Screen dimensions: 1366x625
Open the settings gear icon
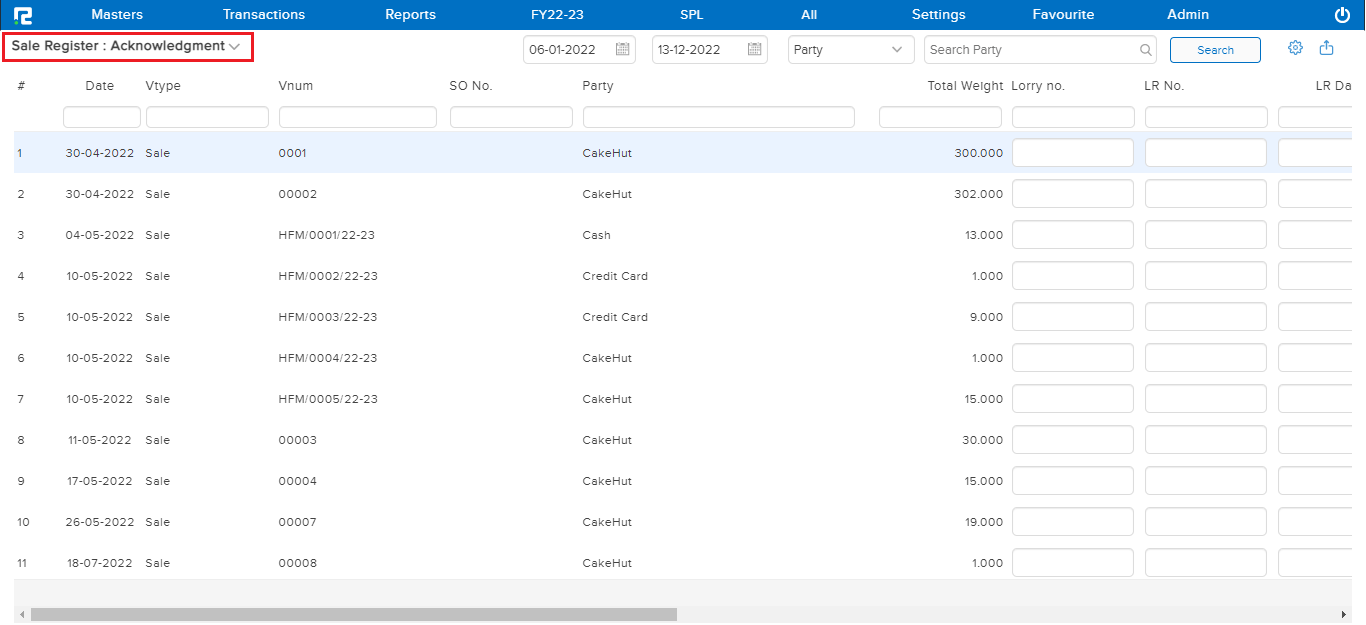[1295, 48]
